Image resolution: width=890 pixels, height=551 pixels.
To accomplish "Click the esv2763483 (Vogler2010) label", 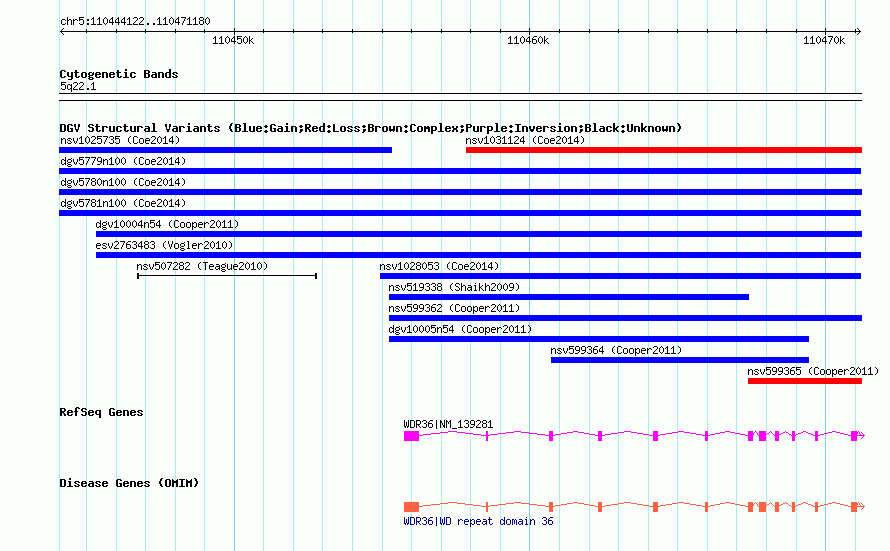I will pos(165,245).
